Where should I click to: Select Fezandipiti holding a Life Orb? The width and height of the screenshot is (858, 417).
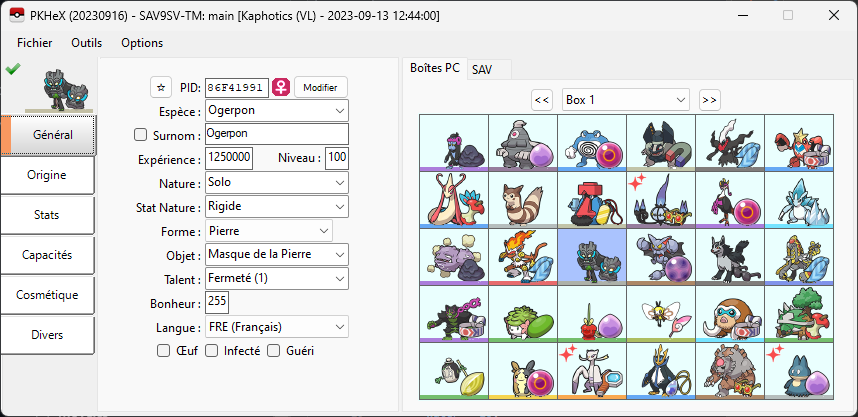(730, 200)
